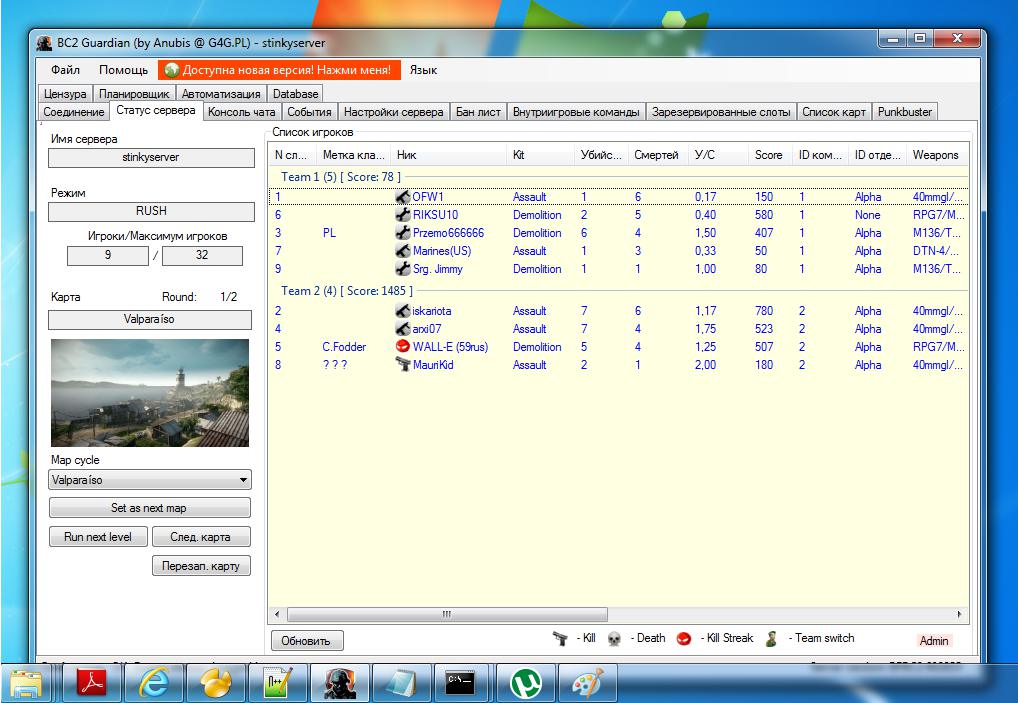1018x703 pixels.
Task: Click the pistol kill icon beside MauriKid
Action: 404,365
